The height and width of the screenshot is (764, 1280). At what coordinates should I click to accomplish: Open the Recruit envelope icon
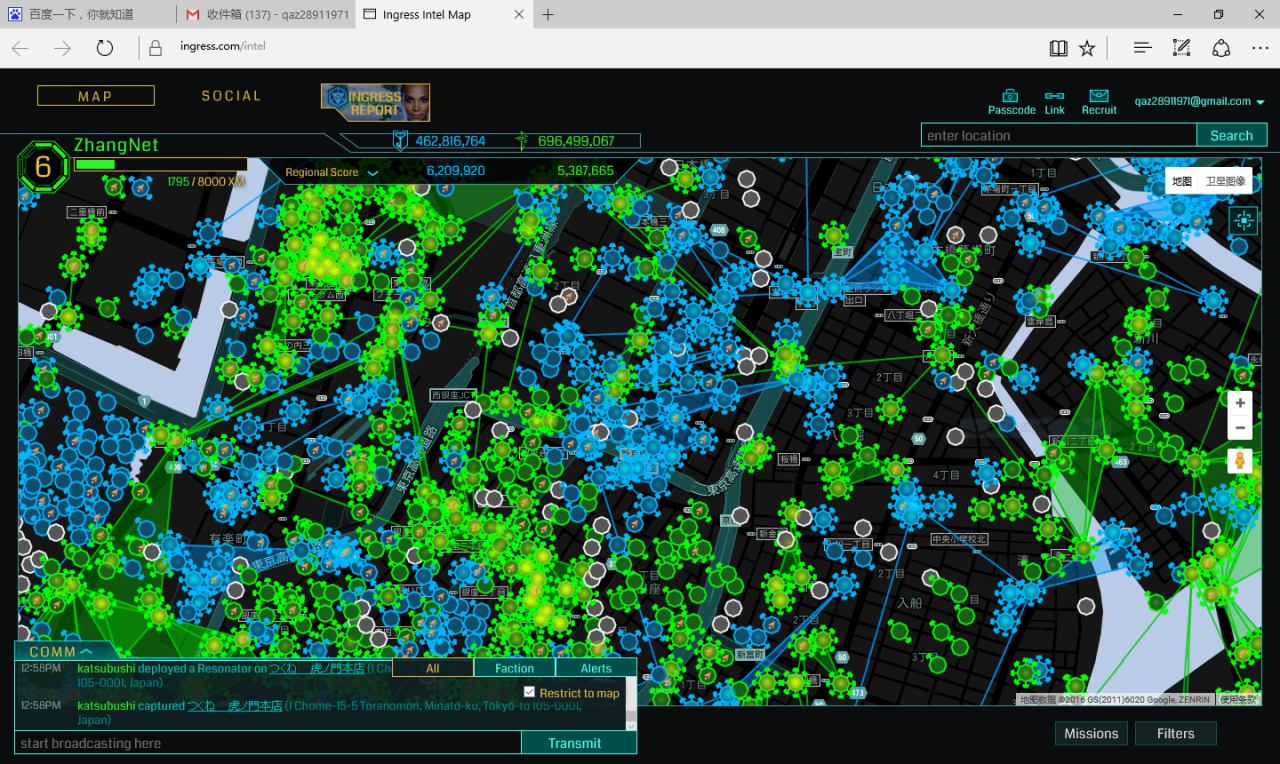pyautogui.click(x=1099, y=95)
